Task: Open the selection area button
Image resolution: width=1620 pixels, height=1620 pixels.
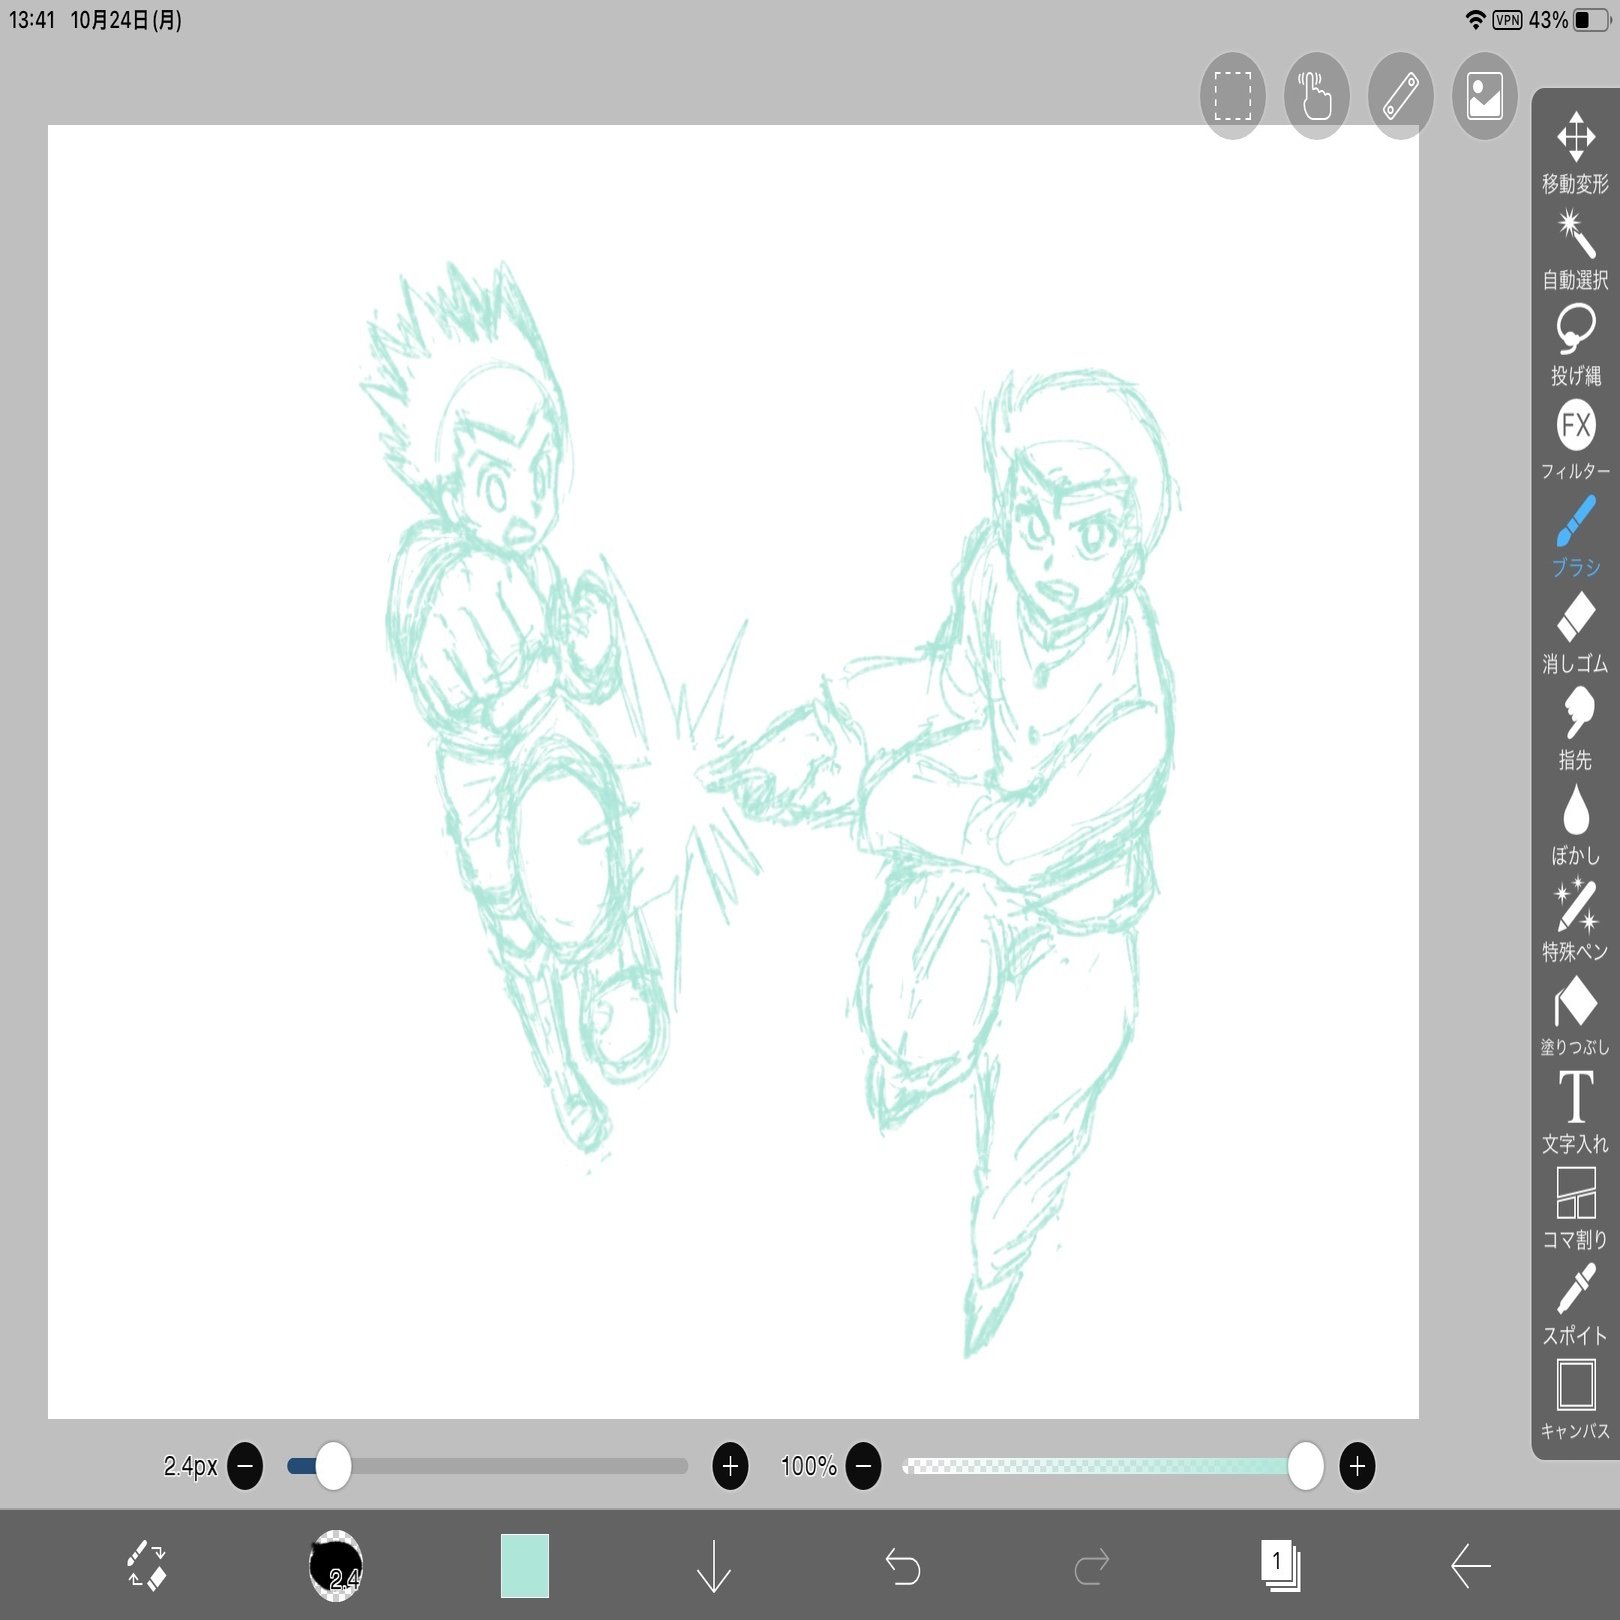Action: tap(1232, 96)
